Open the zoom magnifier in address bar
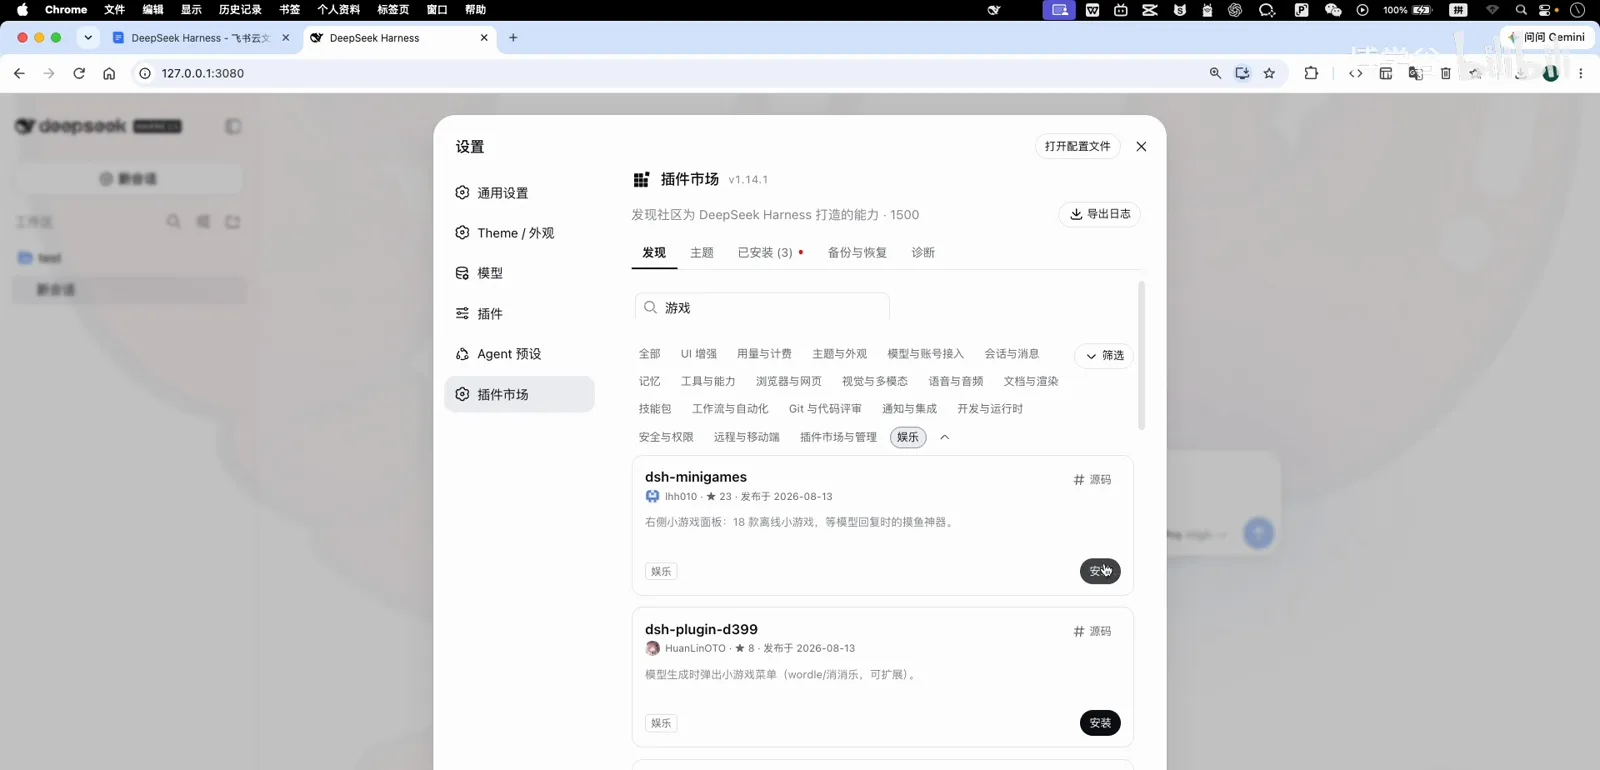 (x=1215, y=73)
